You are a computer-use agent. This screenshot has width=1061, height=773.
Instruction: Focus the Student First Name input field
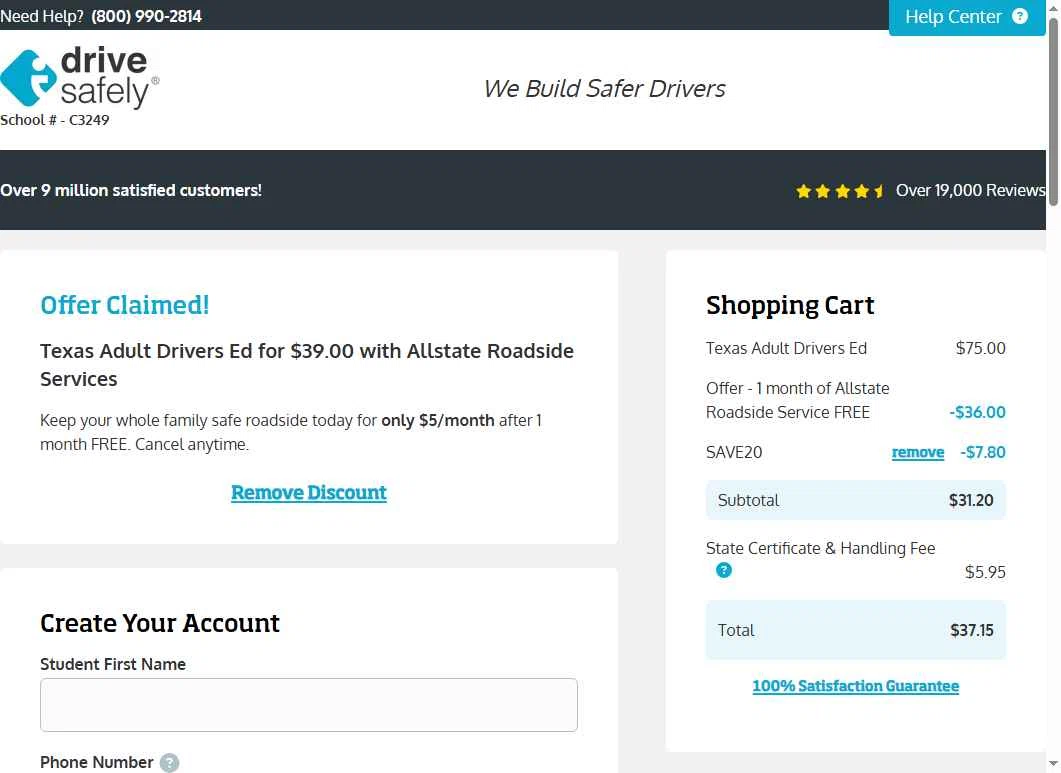(309, 705)
